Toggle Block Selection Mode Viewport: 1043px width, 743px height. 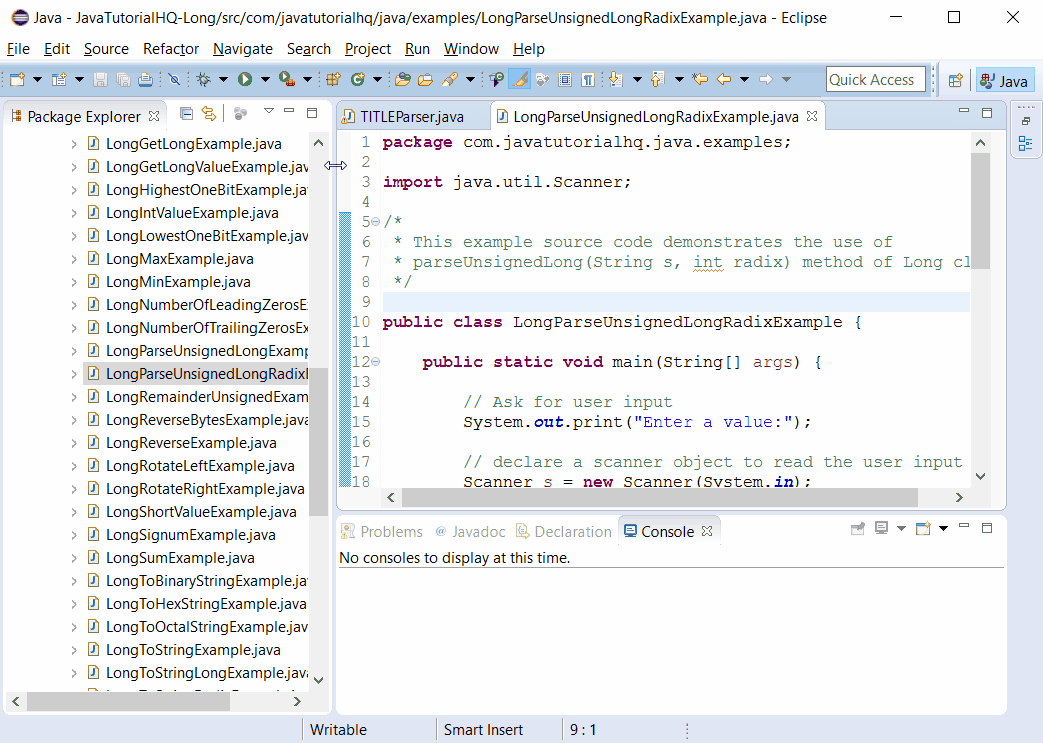click(565, 80)
